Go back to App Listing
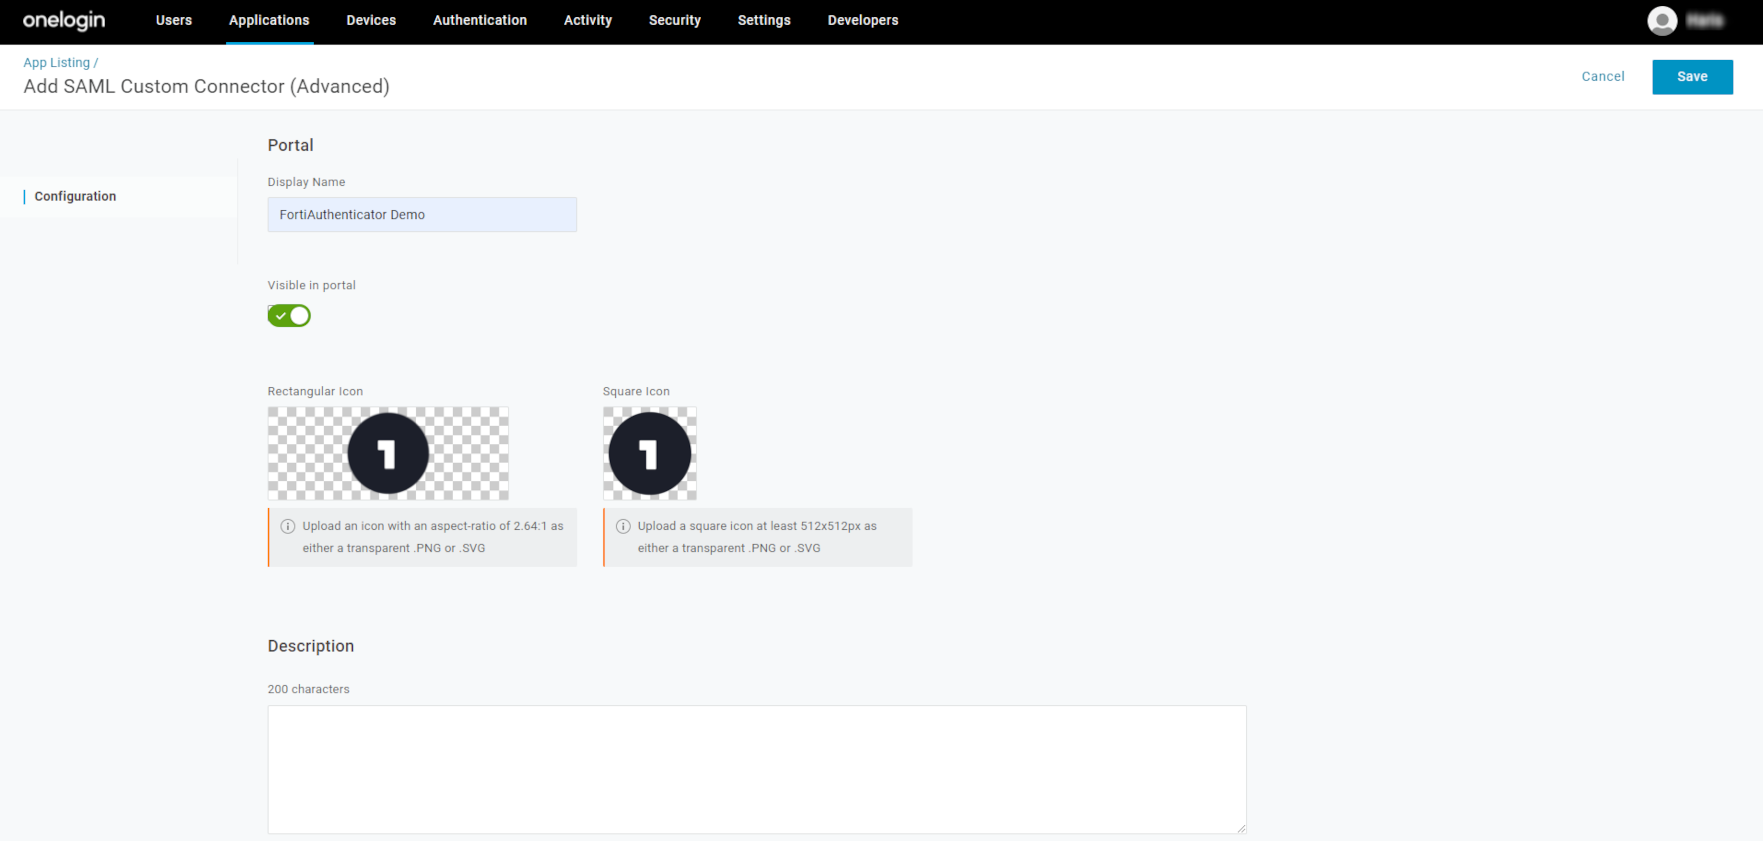 point(57,62)
